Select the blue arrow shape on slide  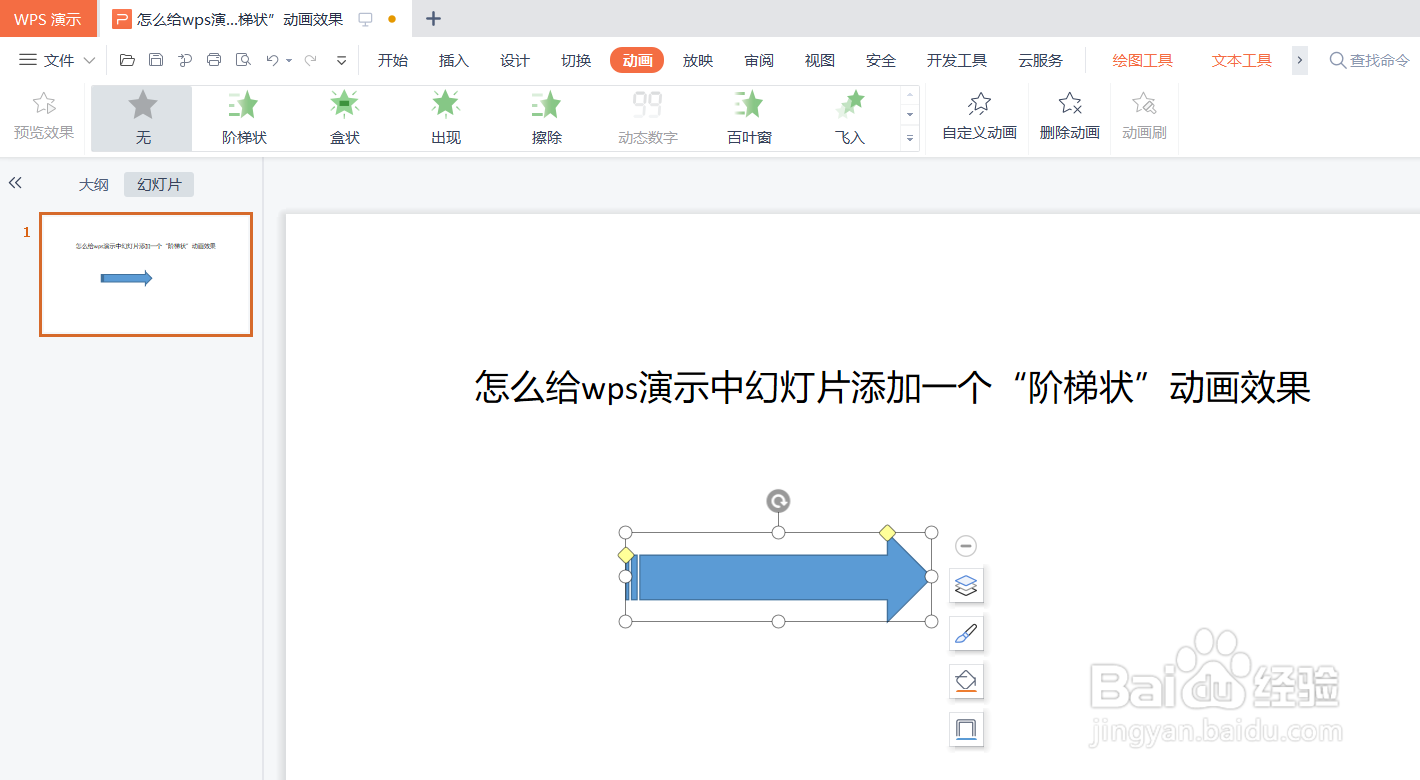click(x=780, y=577)
